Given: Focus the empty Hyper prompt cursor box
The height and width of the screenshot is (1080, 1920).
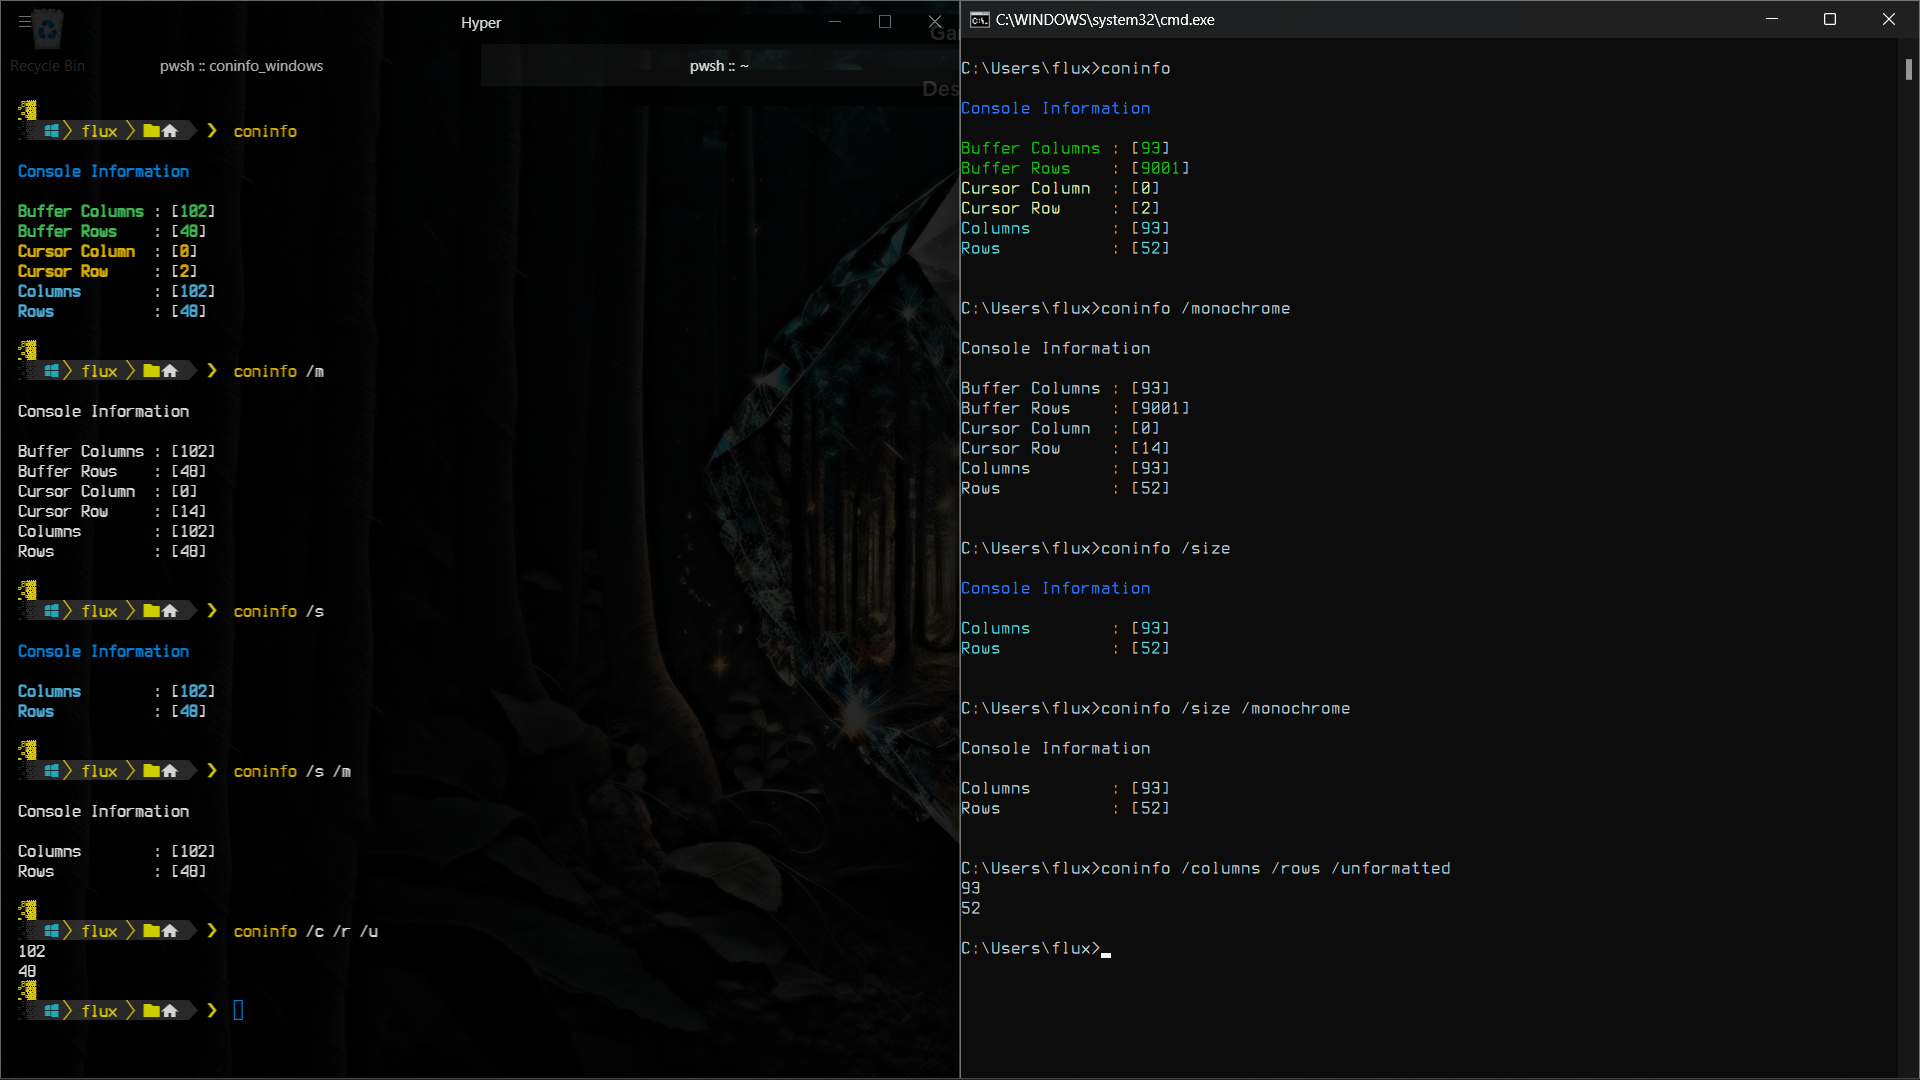Looking at the screenshot, I should [238, 1010].
